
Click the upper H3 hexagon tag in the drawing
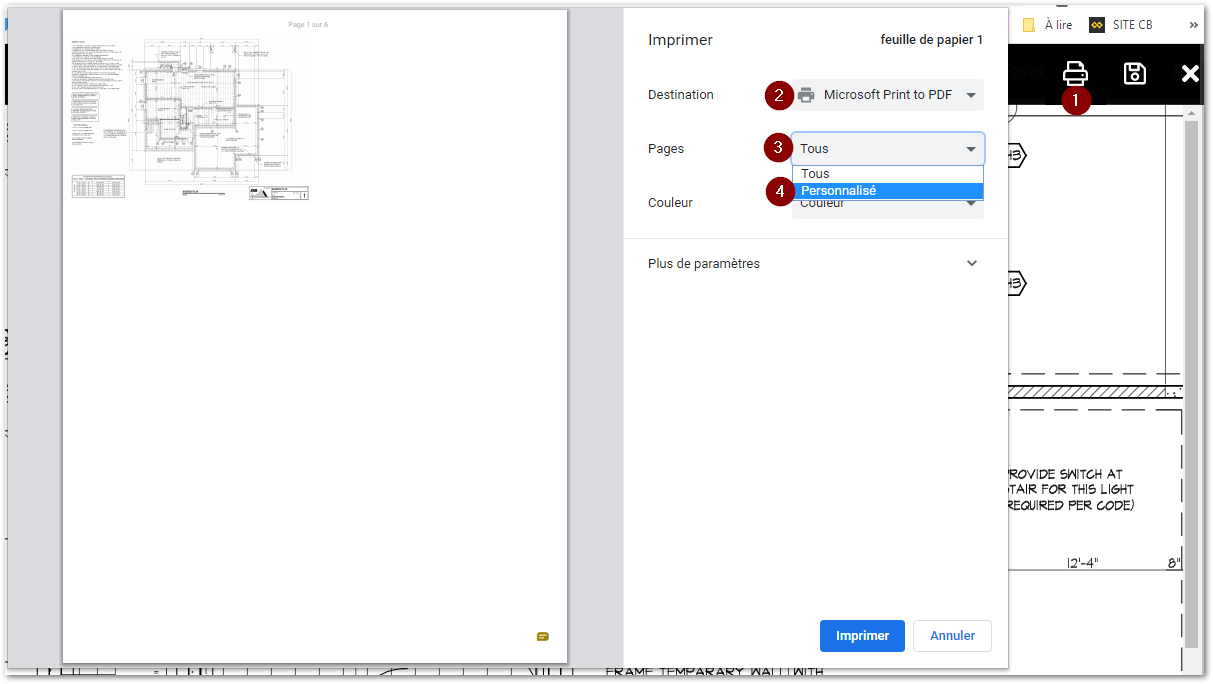[x=1016, y=155]
